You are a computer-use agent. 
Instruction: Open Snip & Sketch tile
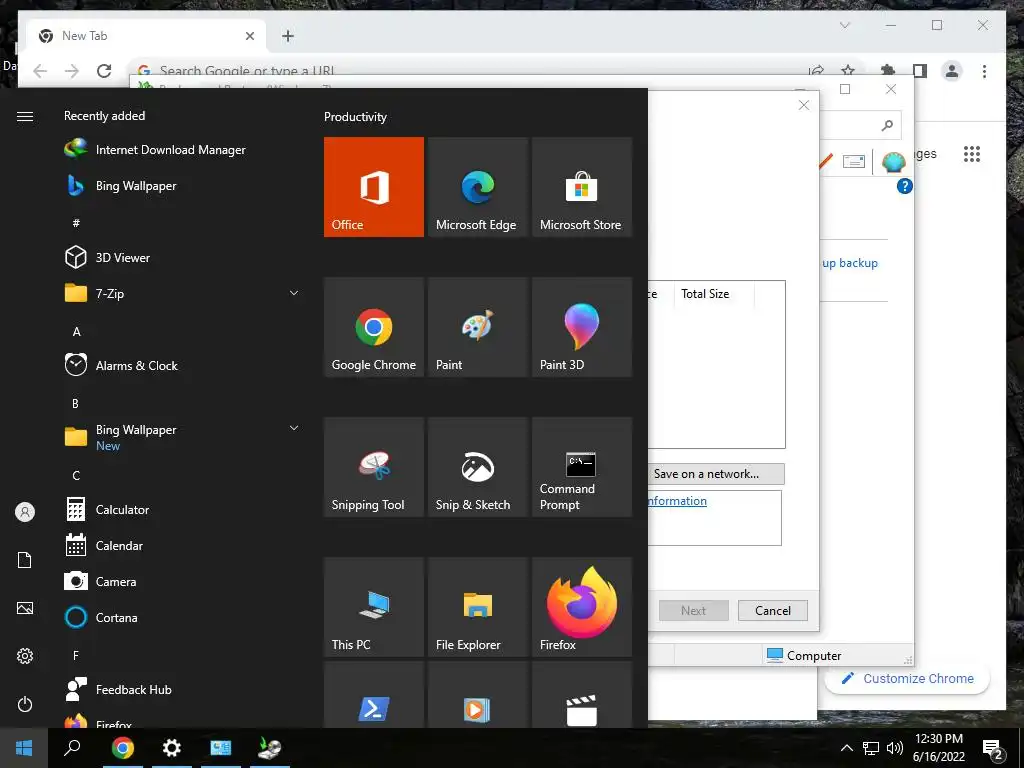click(x=477, y=467)
